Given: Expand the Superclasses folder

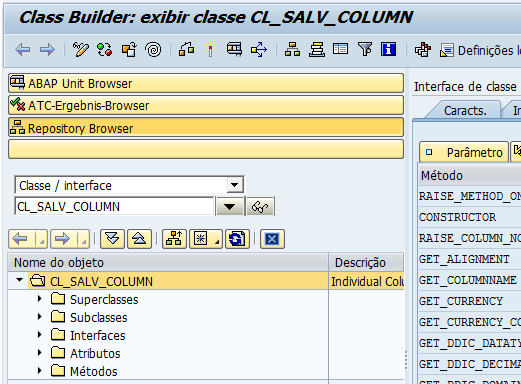Looking at the screenshot, I should point(40,299).
